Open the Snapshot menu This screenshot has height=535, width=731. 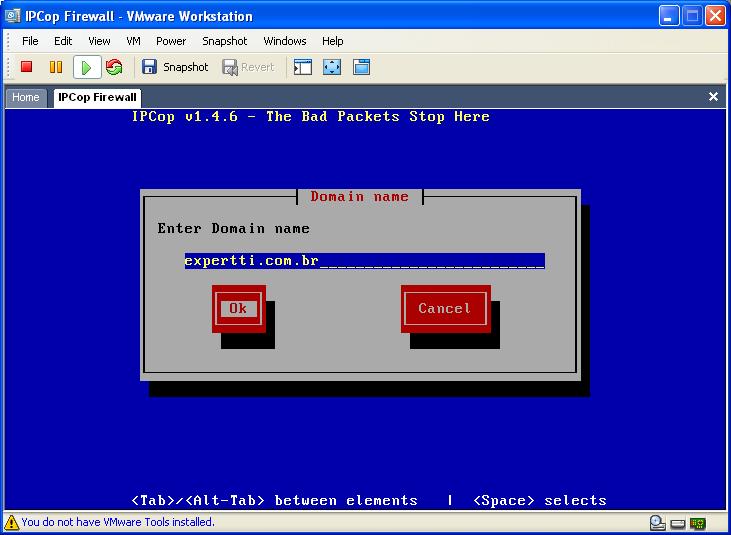tap(224, 41)
